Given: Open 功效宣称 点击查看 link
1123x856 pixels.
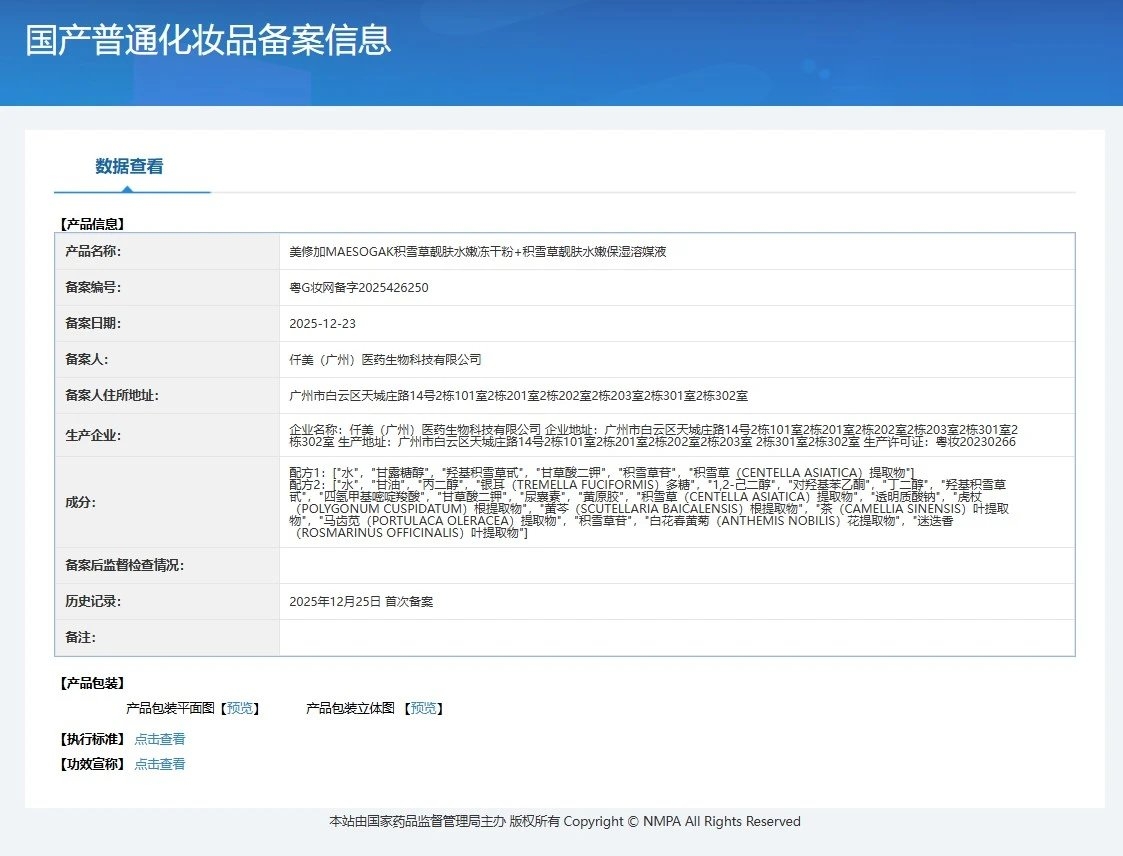Looking at the screenshot, I should point(160,764).
